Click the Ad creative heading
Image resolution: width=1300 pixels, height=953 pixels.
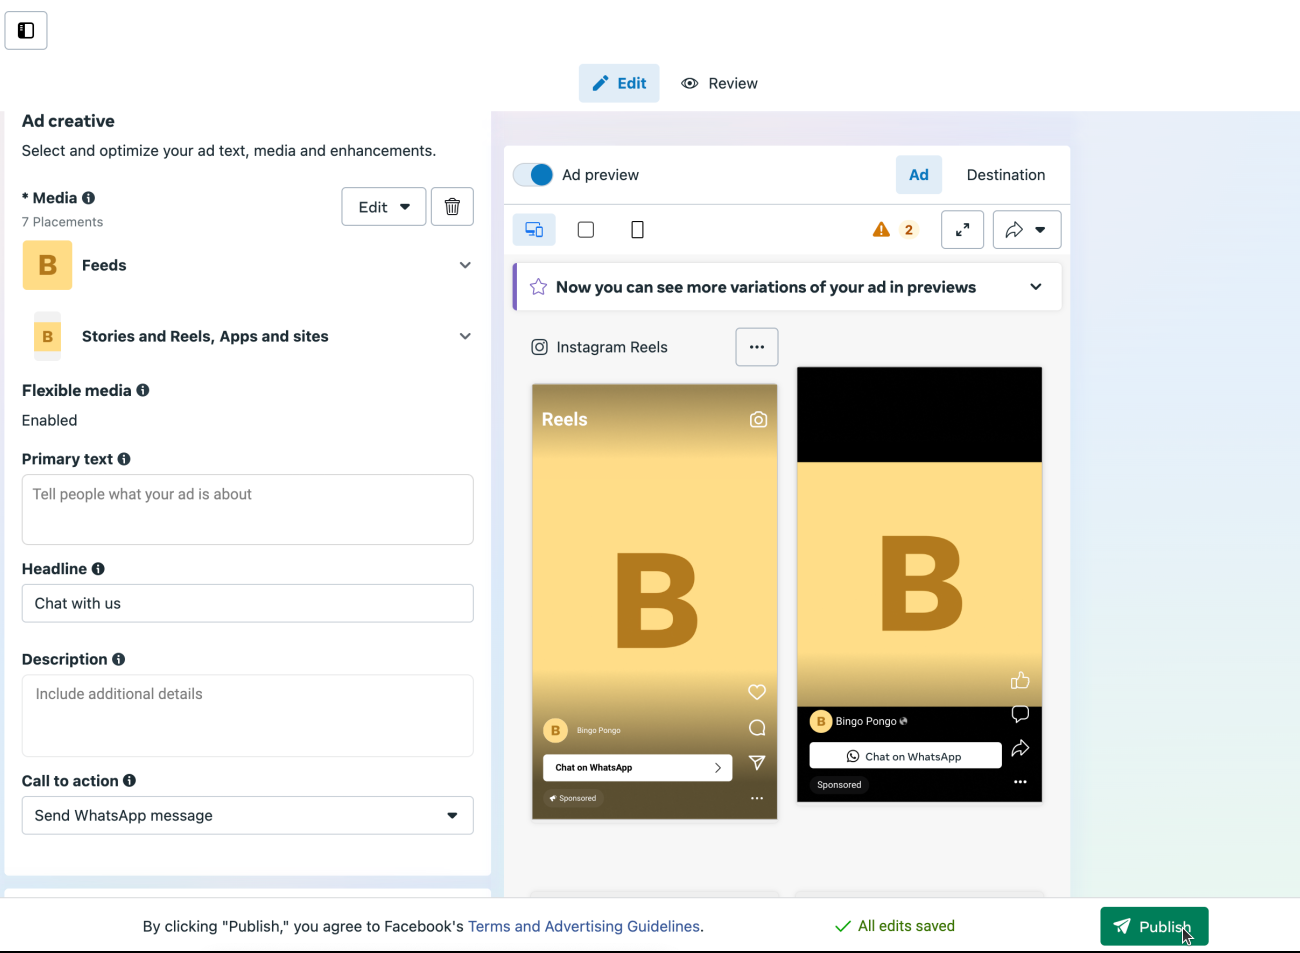click(68, 121)
